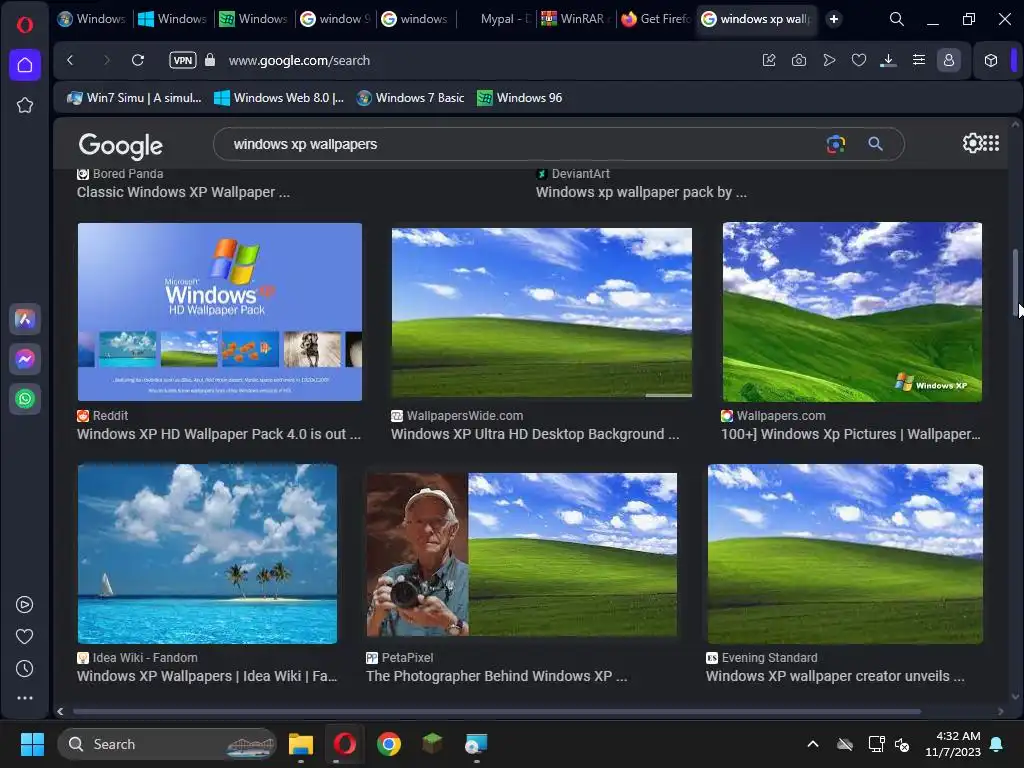The height and width of the screenshot is (768, 1024).
Task: Open Windows Web 8.0 bookmark
Action: pyautogui.click(x=279, y=98)
